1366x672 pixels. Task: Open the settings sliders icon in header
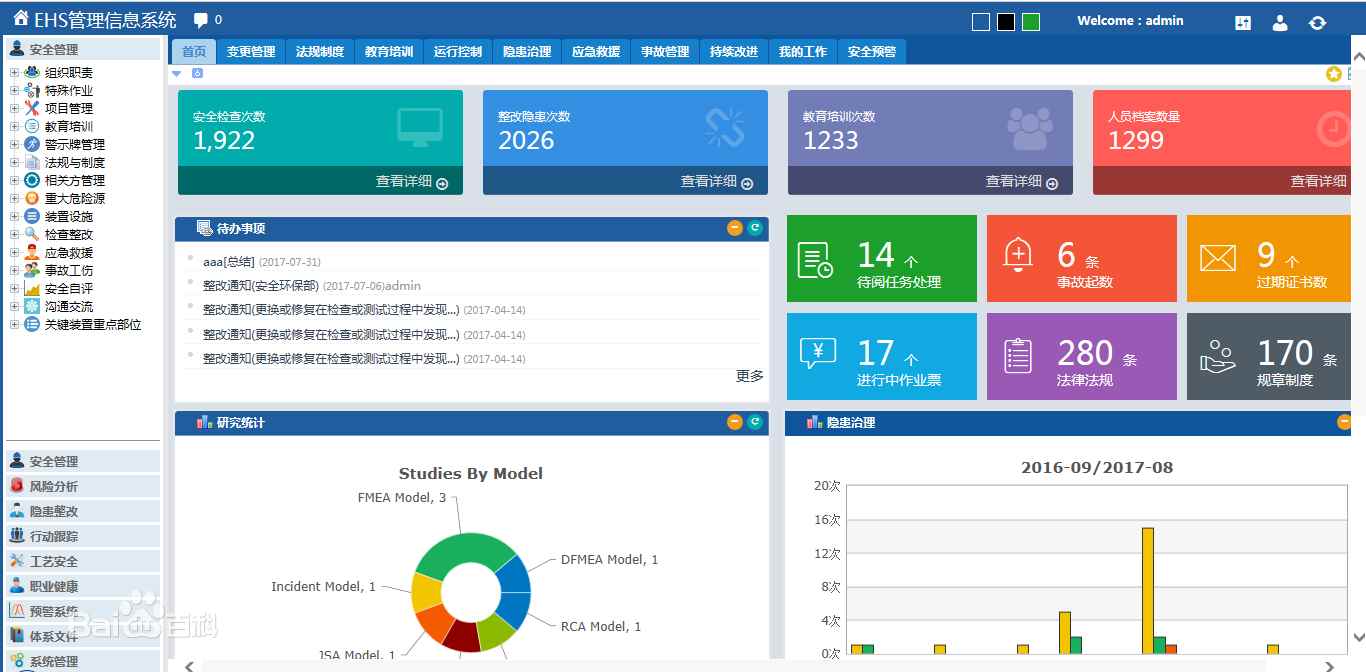pyautogui.click(x=1243, y=23)
